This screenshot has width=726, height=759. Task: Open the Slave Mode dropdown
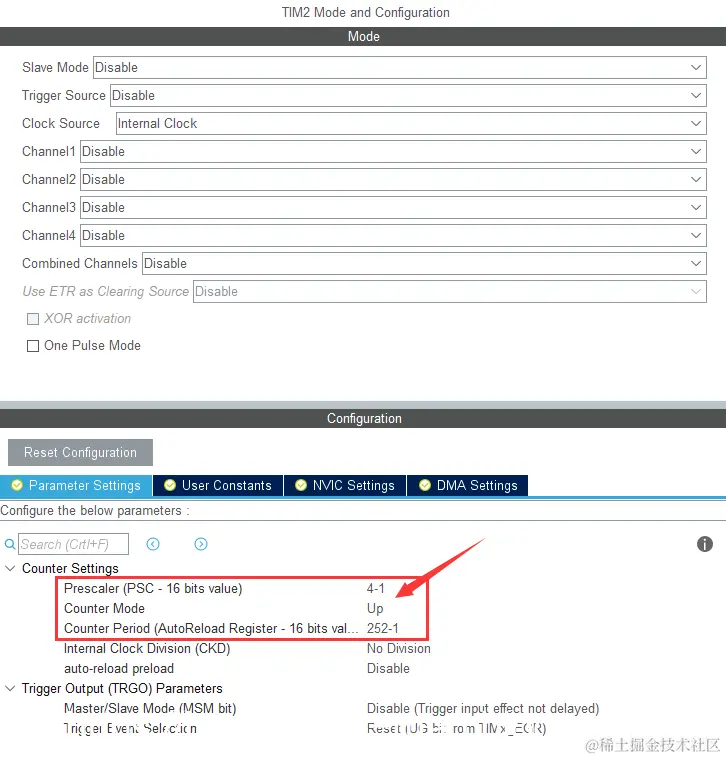point(400,67)
